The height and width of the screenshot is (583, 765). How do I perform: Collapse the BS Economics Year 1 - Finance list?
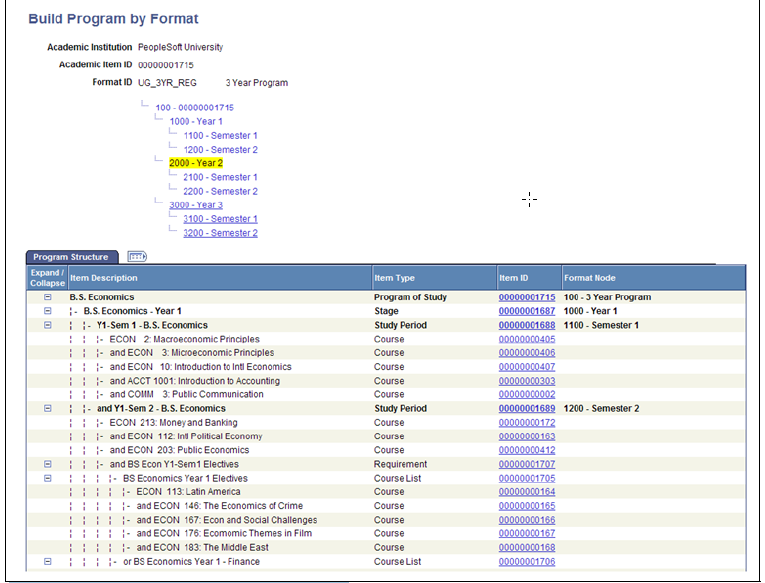pos(47,562)
